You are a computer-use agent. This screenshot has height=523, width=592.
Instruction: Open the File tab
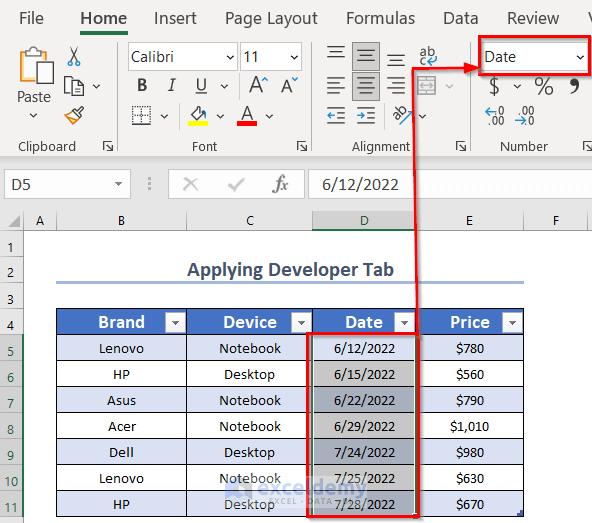[x=31, y=18]
